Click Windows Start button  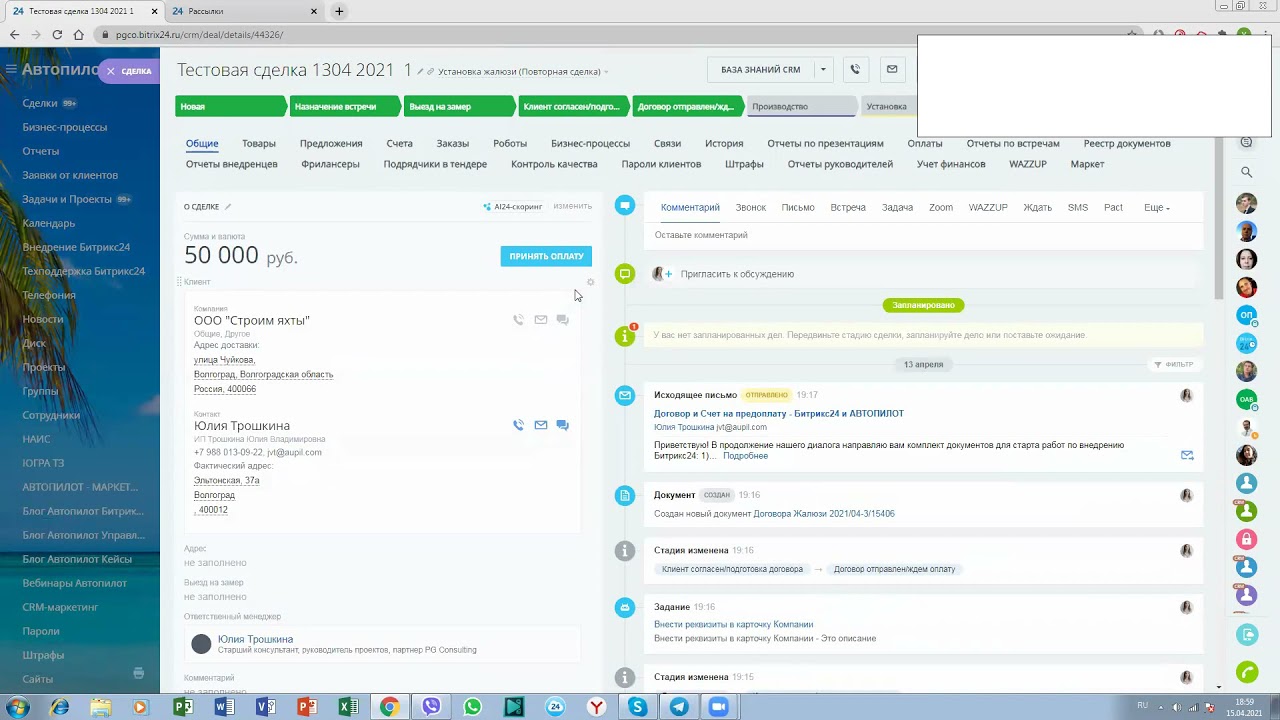pos(18,707)
